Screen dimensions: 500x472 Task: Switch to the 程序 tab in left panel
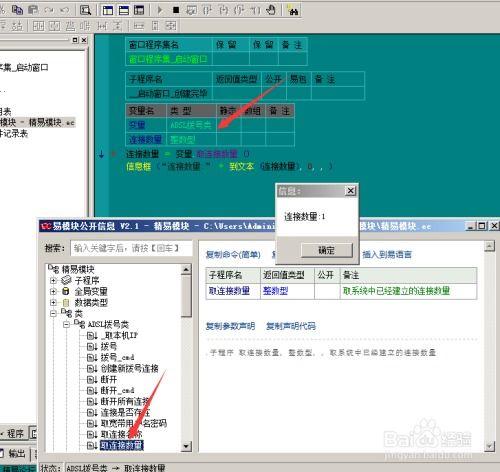13,433
